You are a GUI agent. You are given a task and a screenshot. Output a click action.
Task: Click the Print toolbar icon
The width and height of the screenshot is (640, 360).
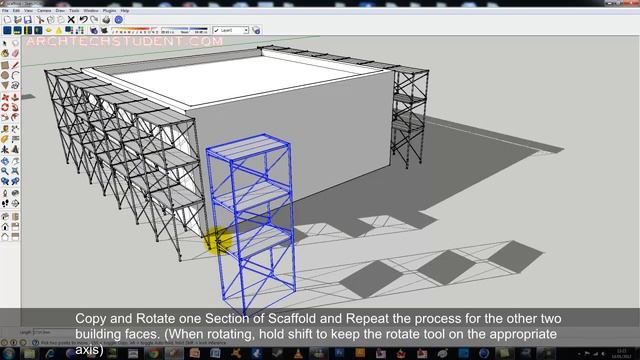pyautogui.click(x=107, y=20)
